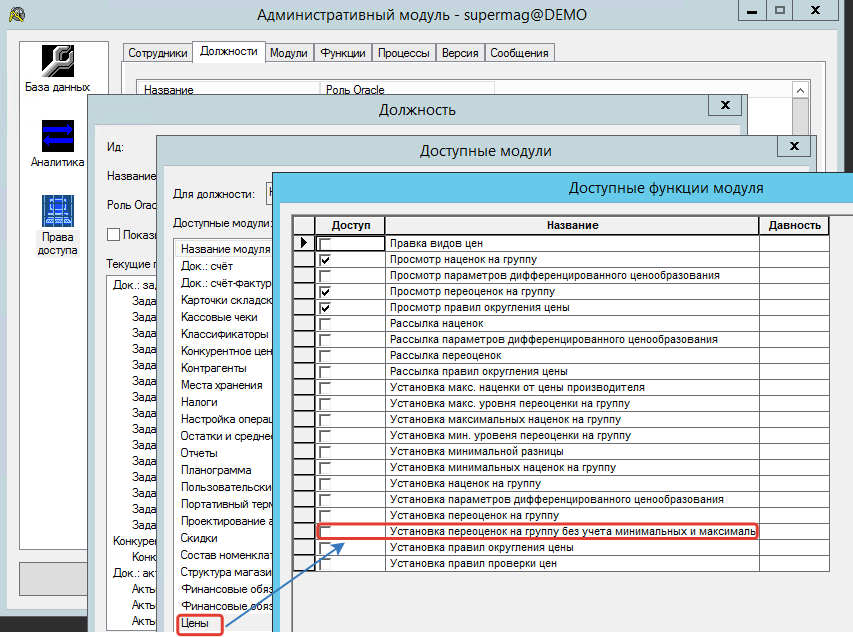This screenshot has height=637, width=853.
Task: Select the Цены module in the list
Action: [x=195, y=623]
